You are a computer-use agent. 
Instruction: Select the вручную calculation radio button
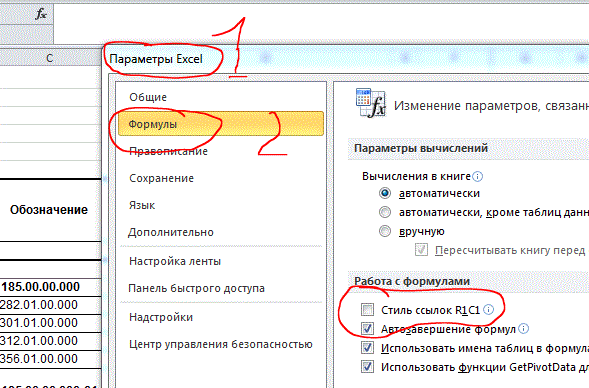pyautogui.click(x=385, y=231)
